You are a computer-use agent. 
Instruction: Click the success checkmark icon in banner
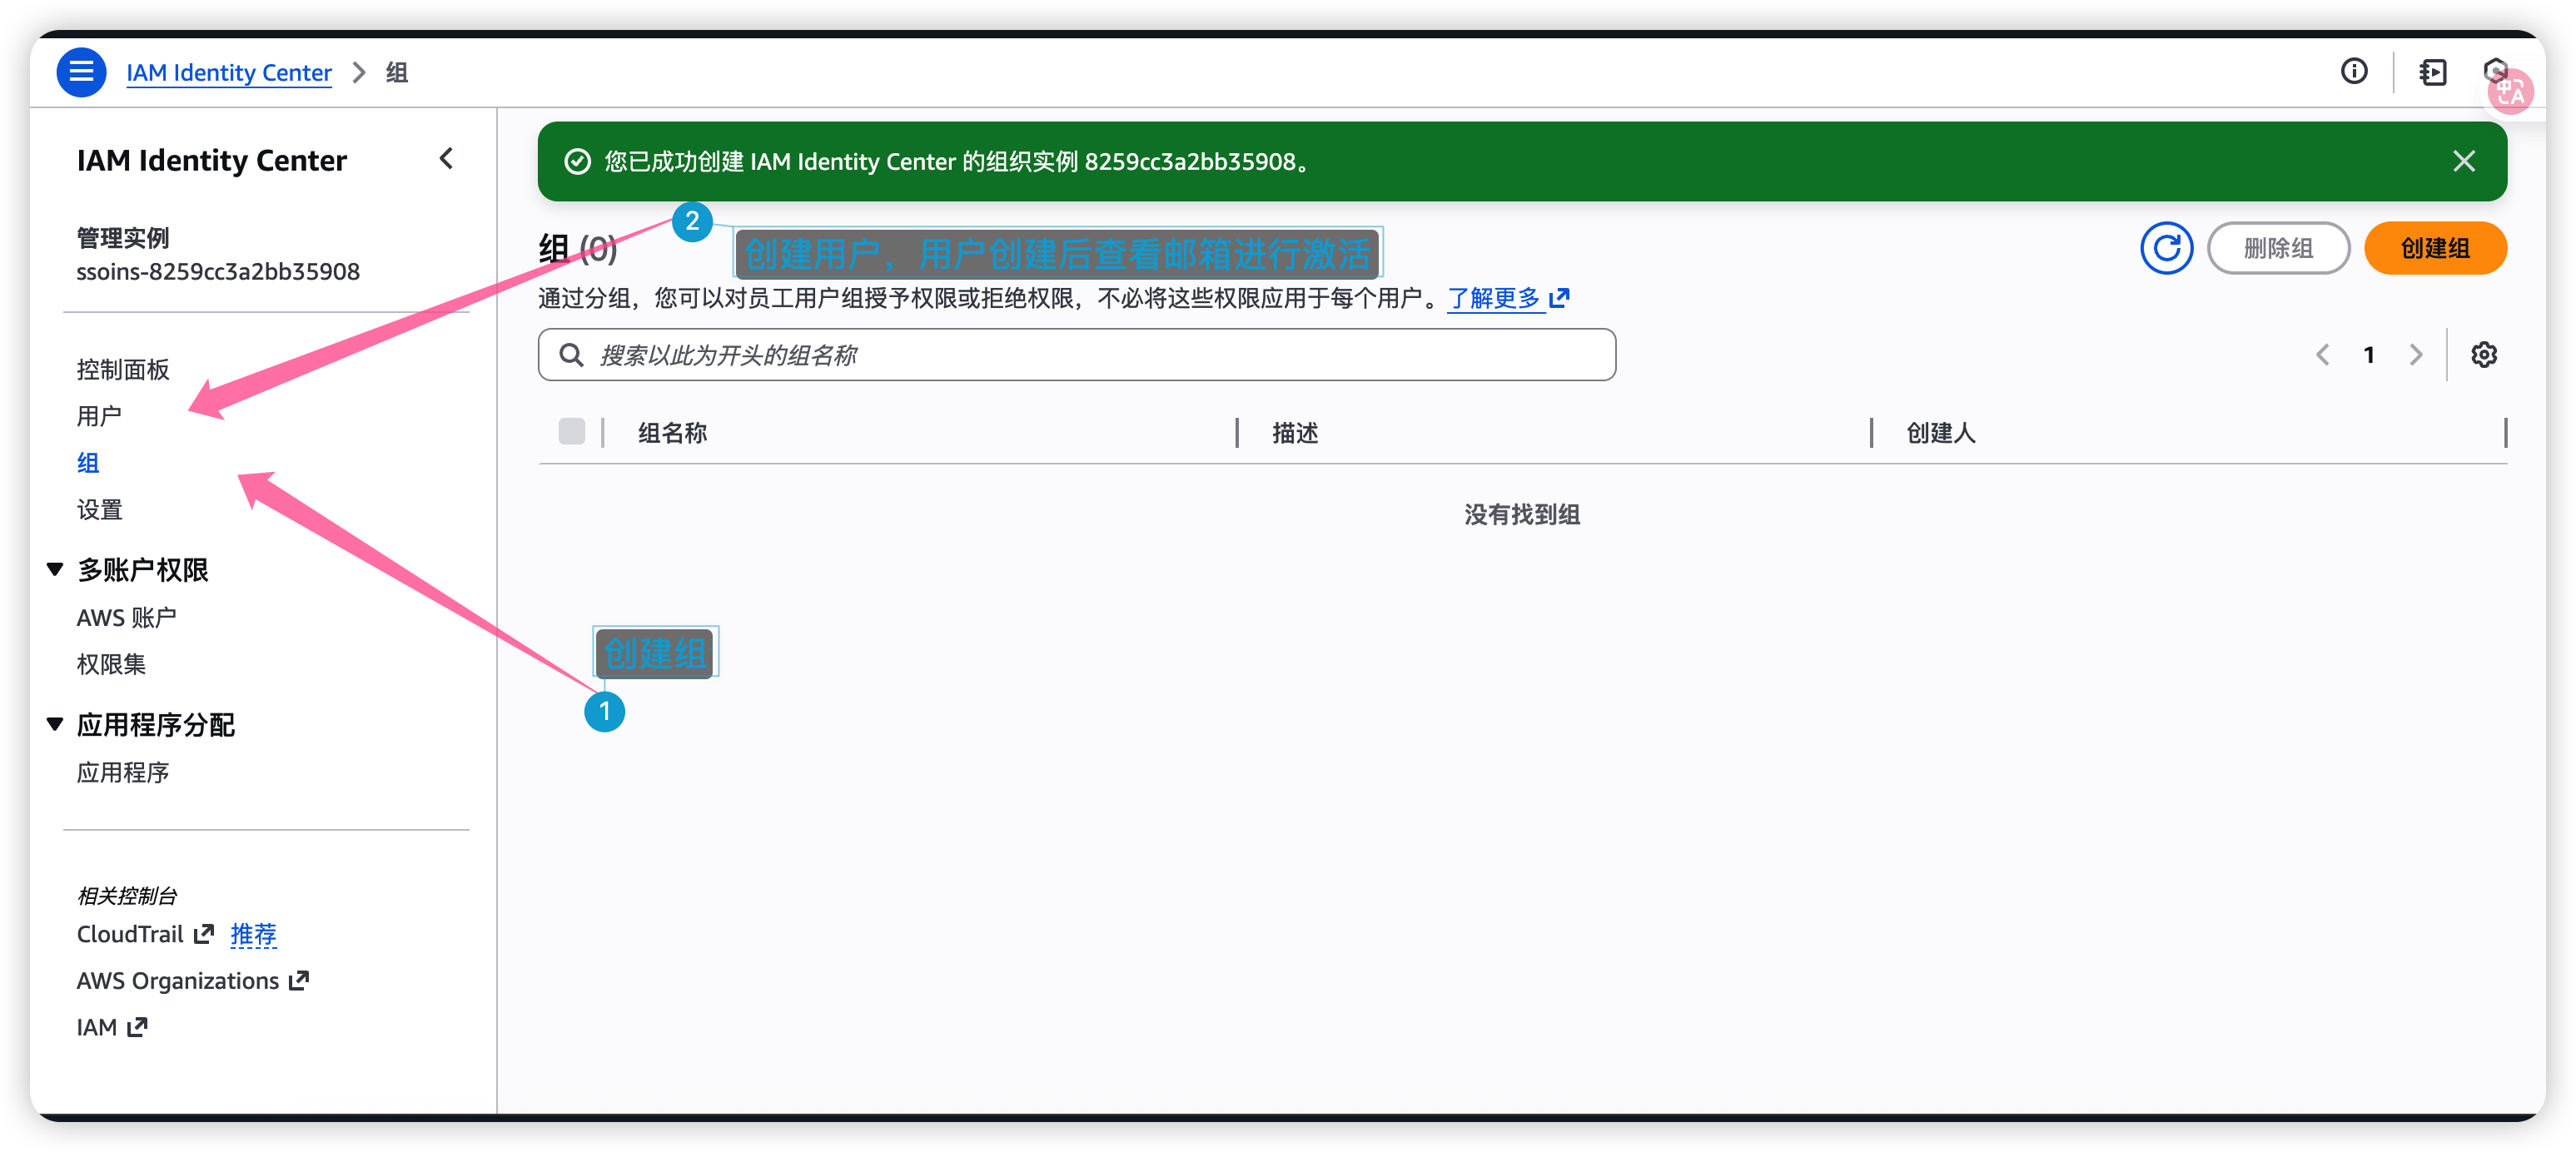(x=577, y=161)
